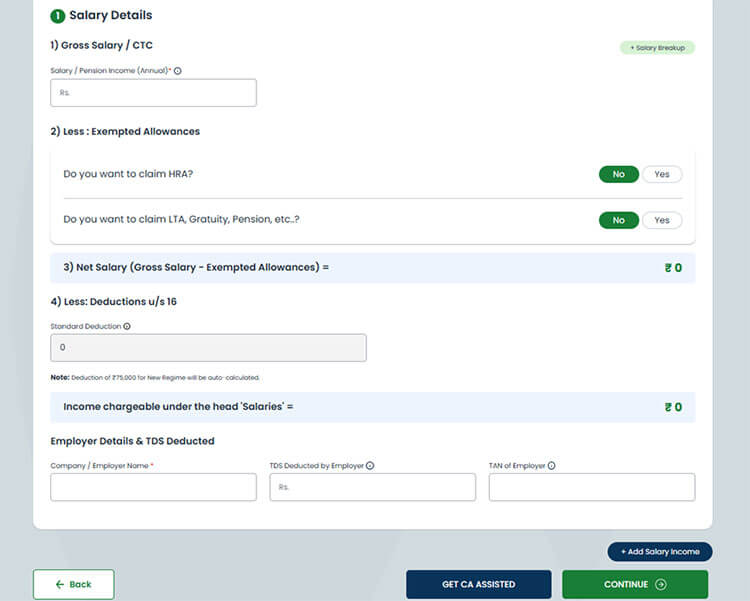
Task: Click the Standard Deduction field
Action: click(209, 348)
